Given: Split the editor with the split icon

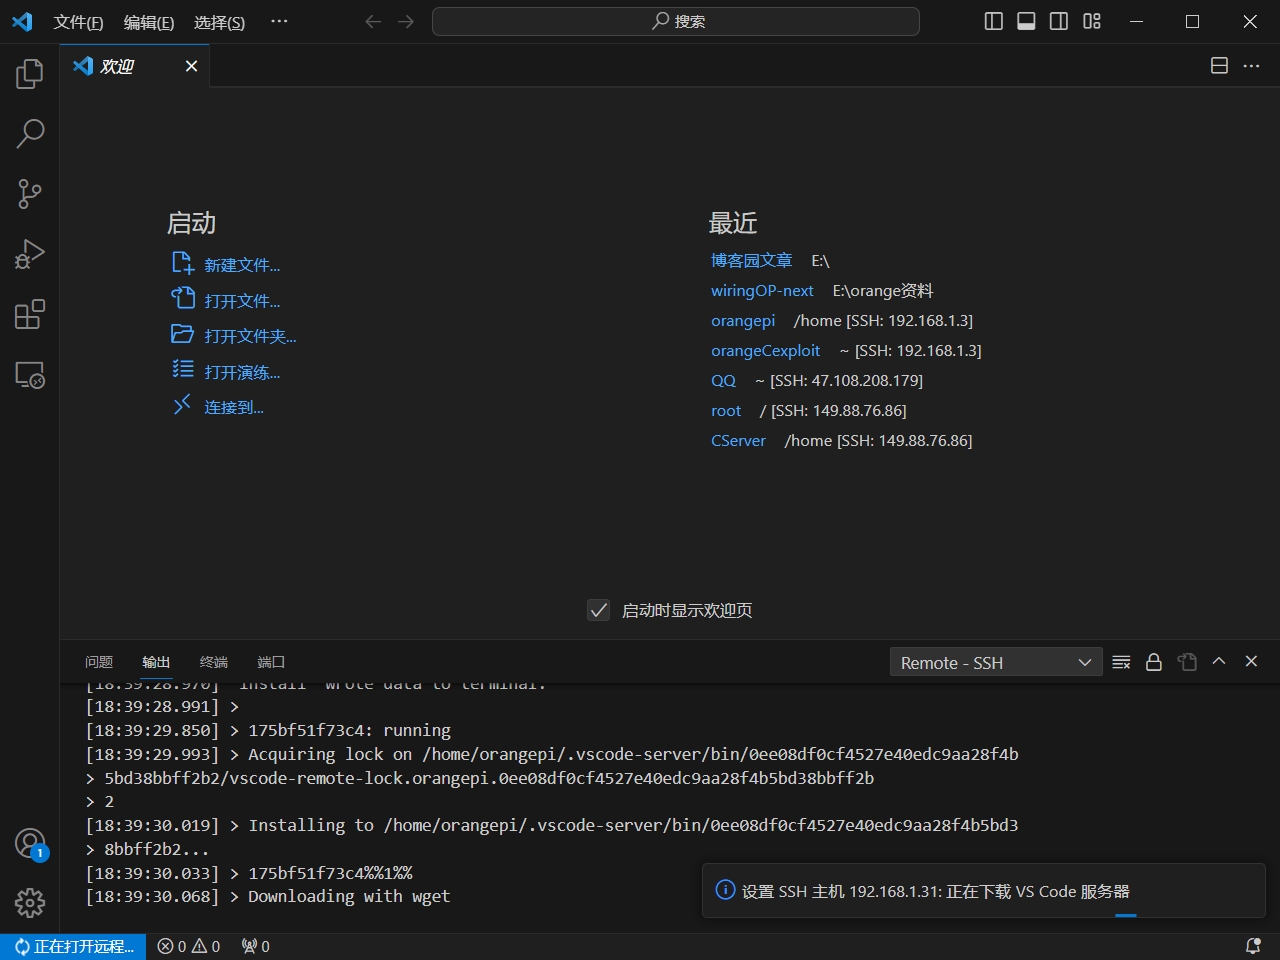Looking at the screenshot, I should pyautogui.click(x=1219, y=65).
